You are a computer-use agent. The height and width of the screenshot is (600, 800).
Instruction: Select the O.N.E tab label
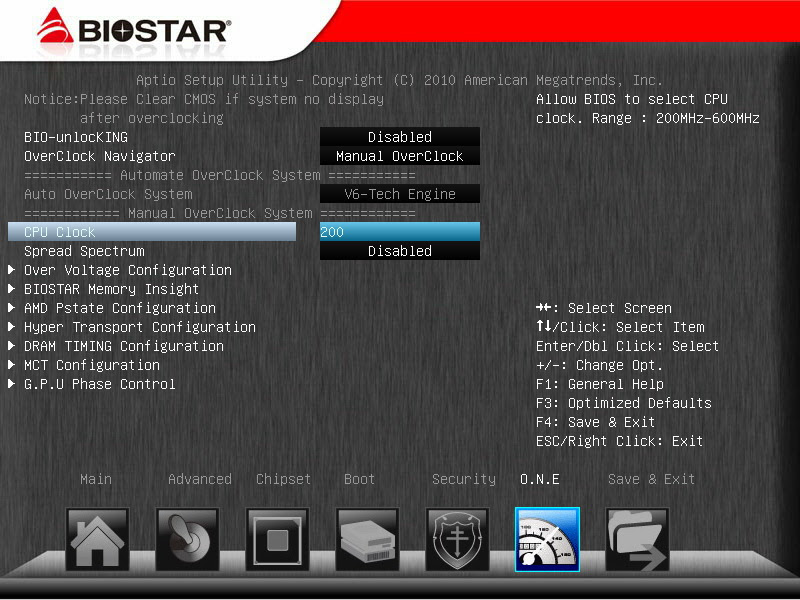tap(539, 479)
